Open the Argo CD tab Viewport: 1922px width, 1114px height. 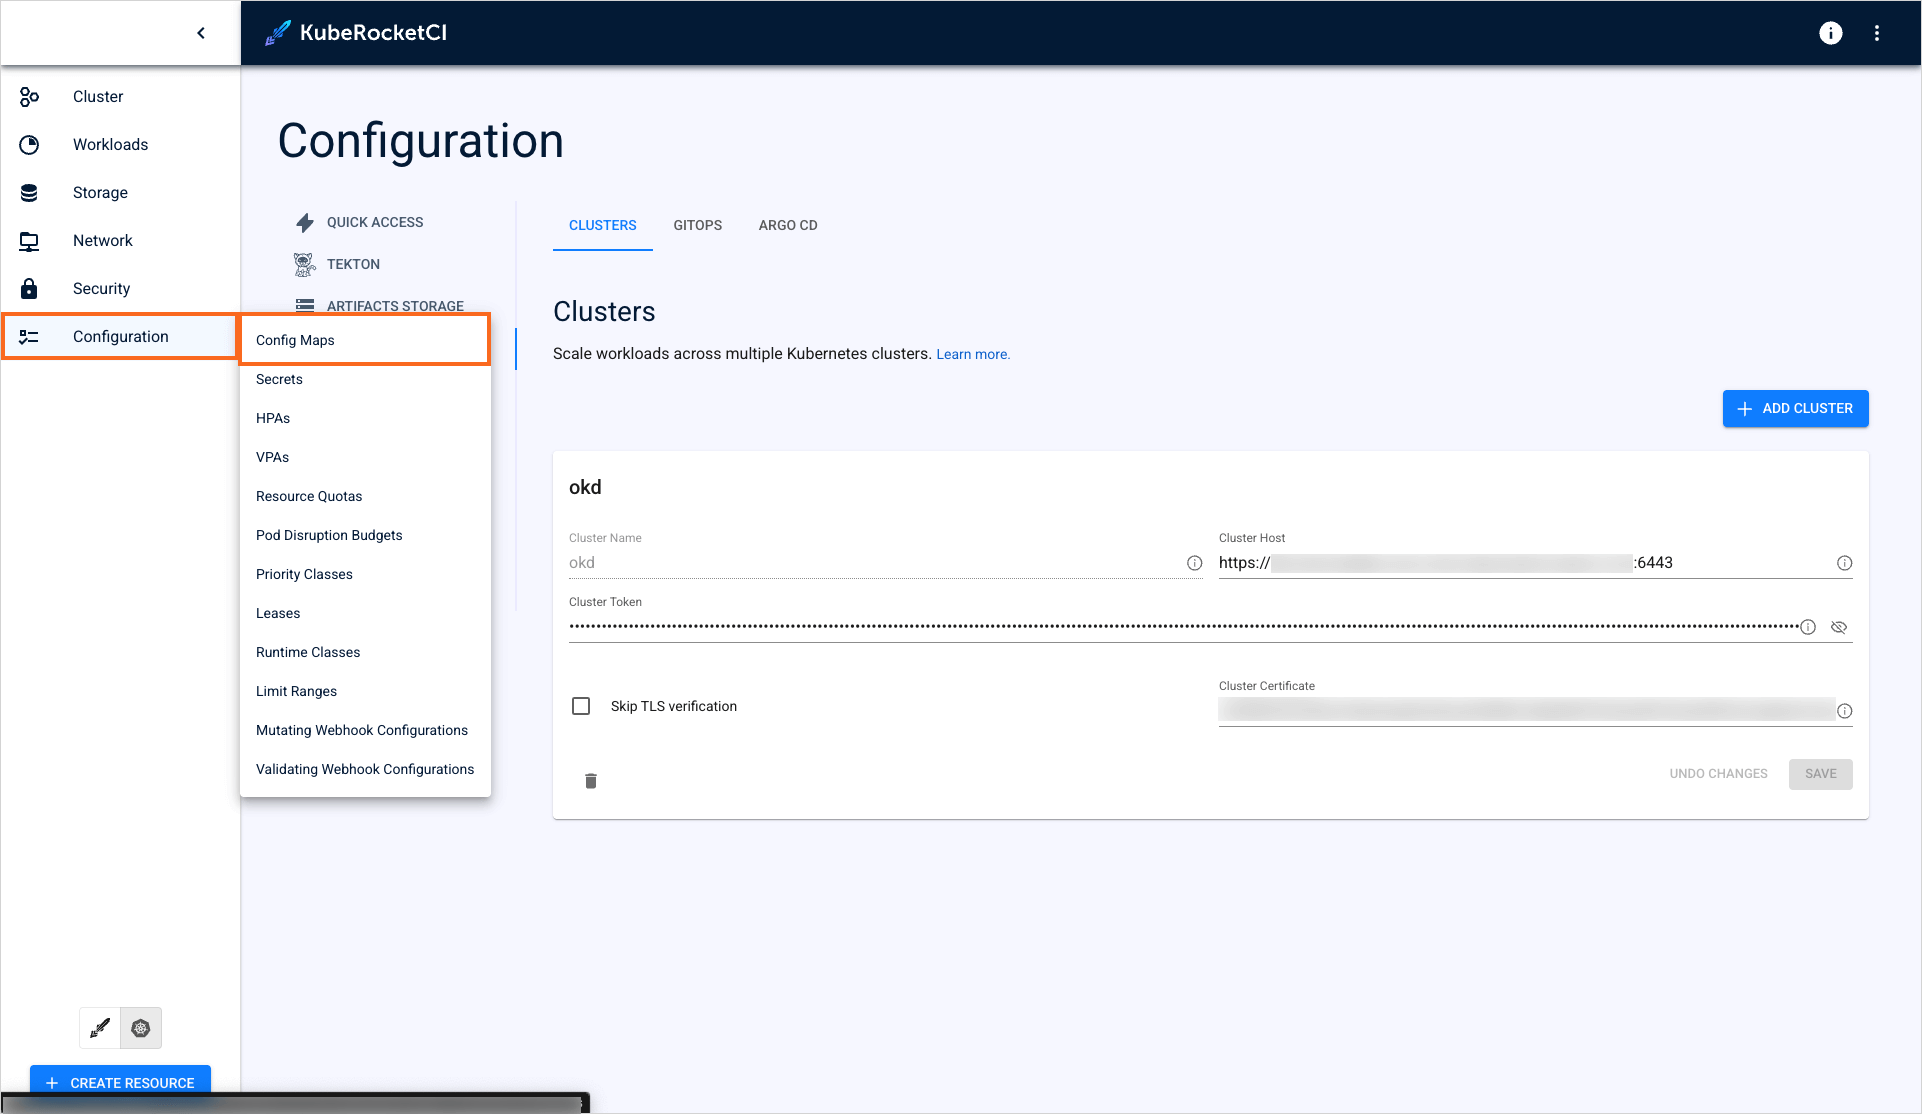click(x=787, y=225)
